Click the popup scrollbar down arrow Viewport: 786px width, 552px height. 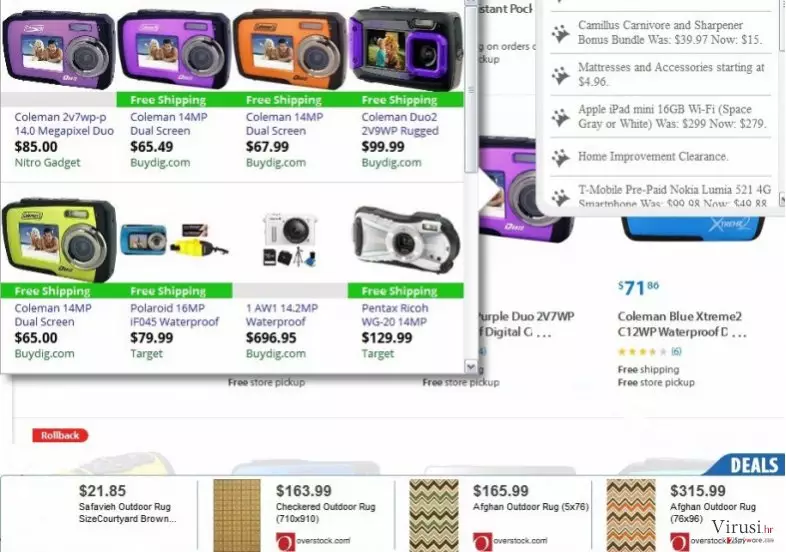(x=471, y=366)
